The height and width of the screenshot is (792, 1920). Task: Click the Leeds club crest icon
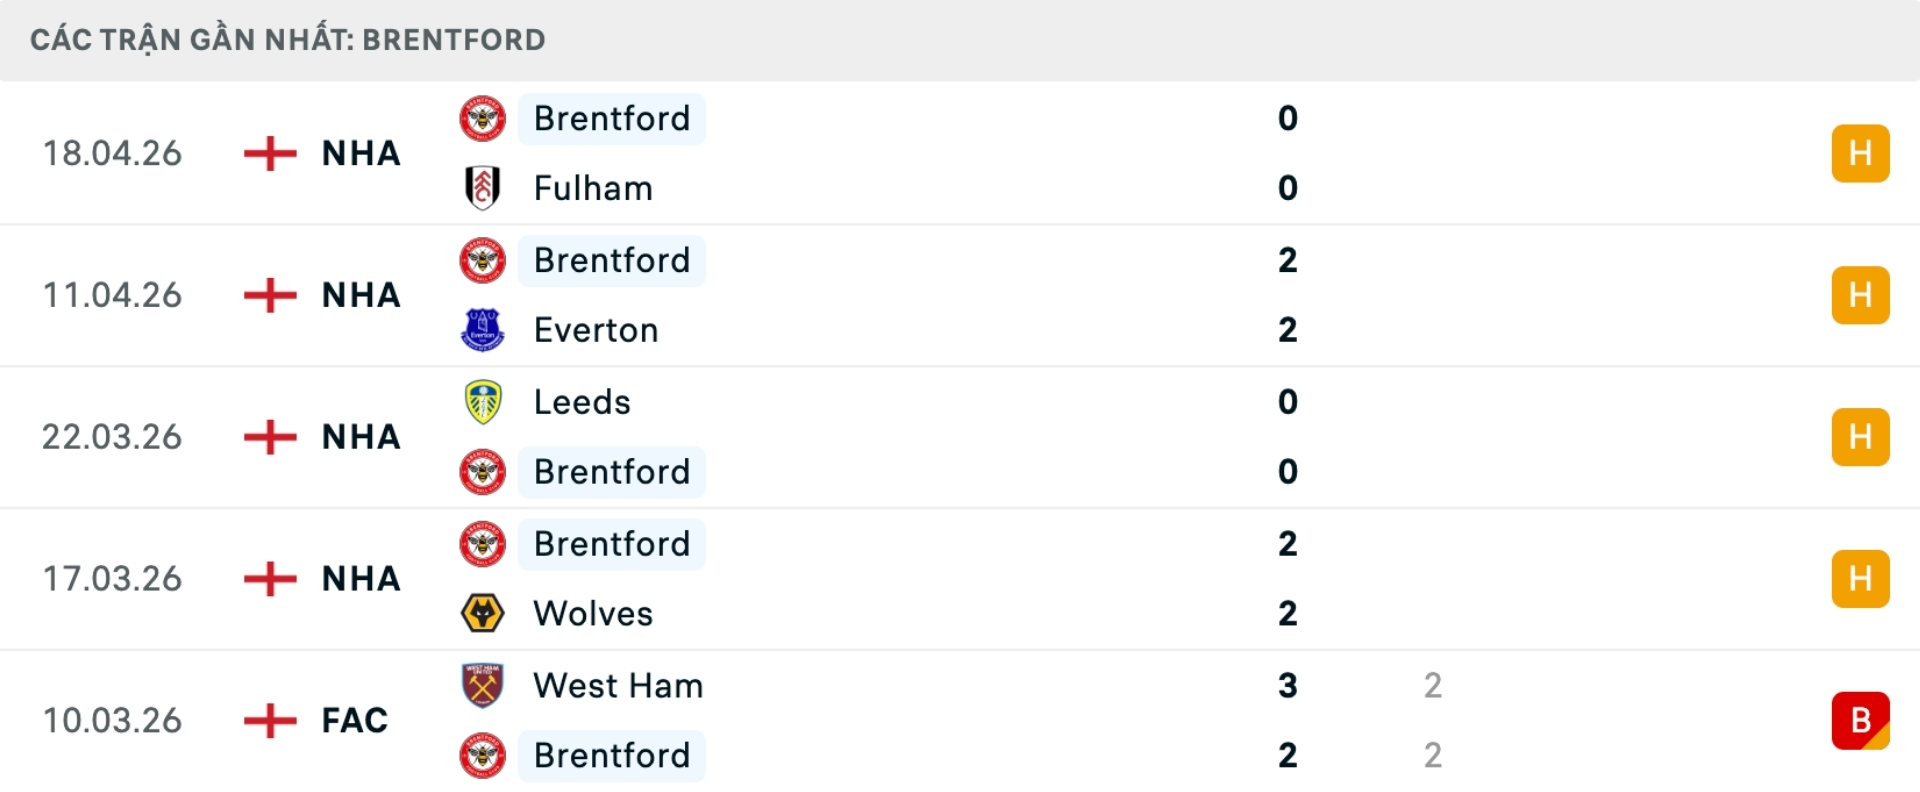[x=482, y=402]
